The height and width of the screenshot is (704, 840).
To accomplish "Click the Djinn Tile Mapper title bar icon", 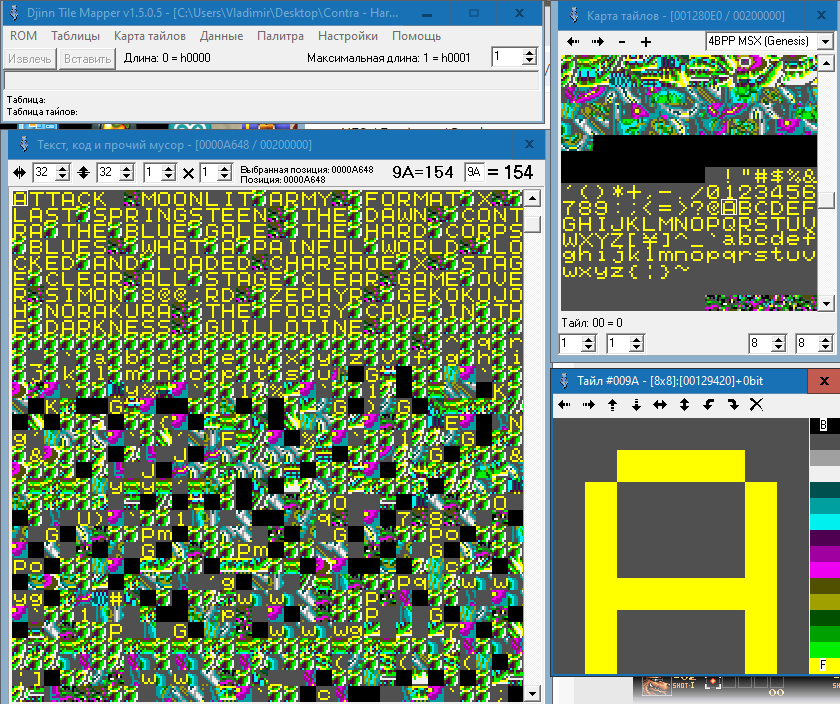I will pos(14,12).
